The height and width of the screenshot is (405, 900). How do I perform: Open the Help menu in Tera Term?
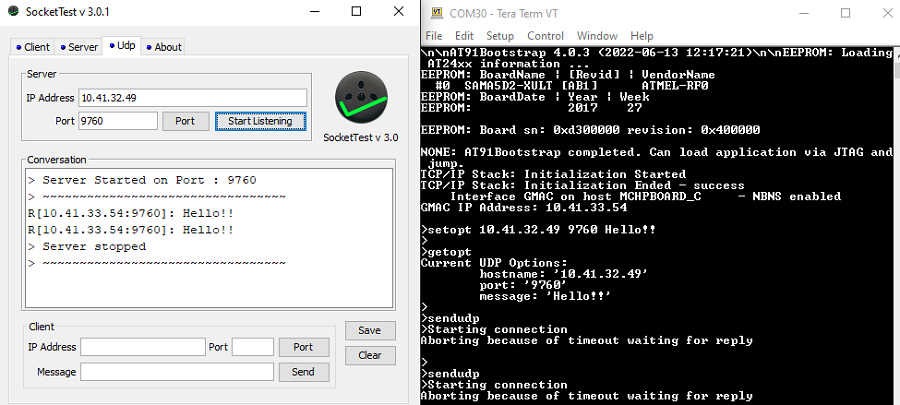pyautogui.click(x=642, y=36)
